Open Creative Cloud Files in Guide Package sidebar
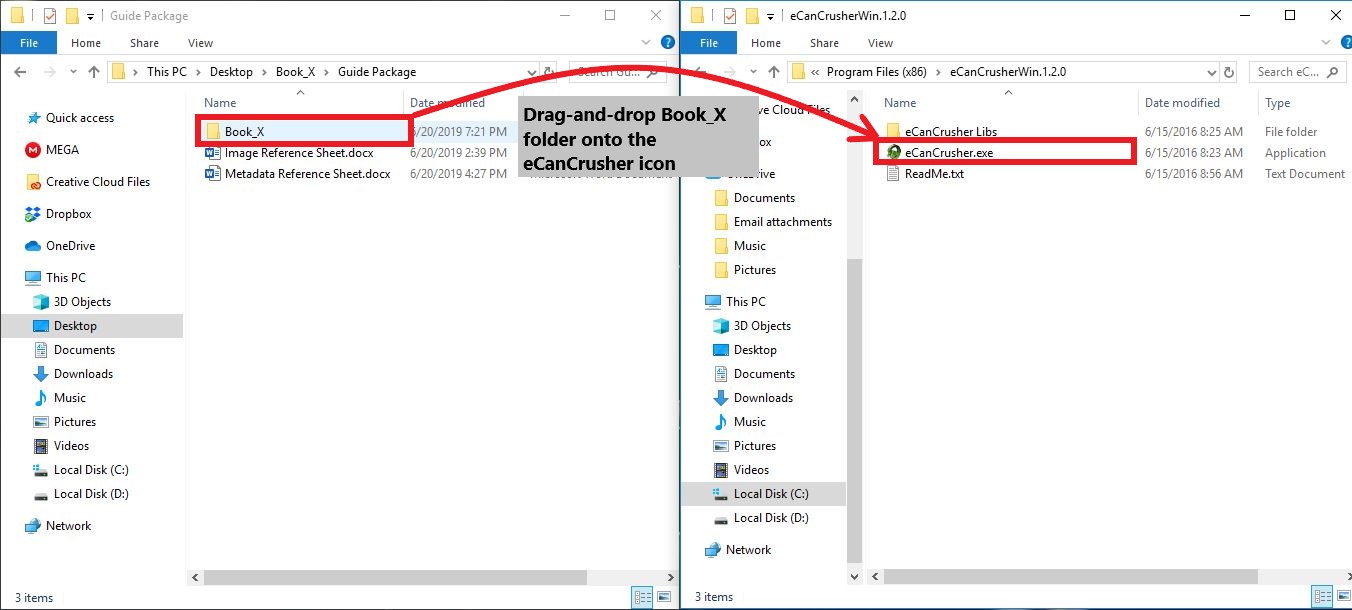Image resolution: width=1352 pixels, height=610 pixels. click(x=88, y=182)
